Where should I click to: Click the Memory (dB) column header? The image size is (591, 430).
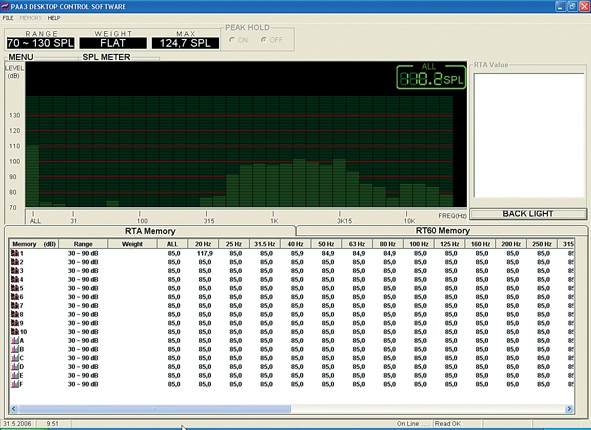pyautogui.click(x=34, y=244)
